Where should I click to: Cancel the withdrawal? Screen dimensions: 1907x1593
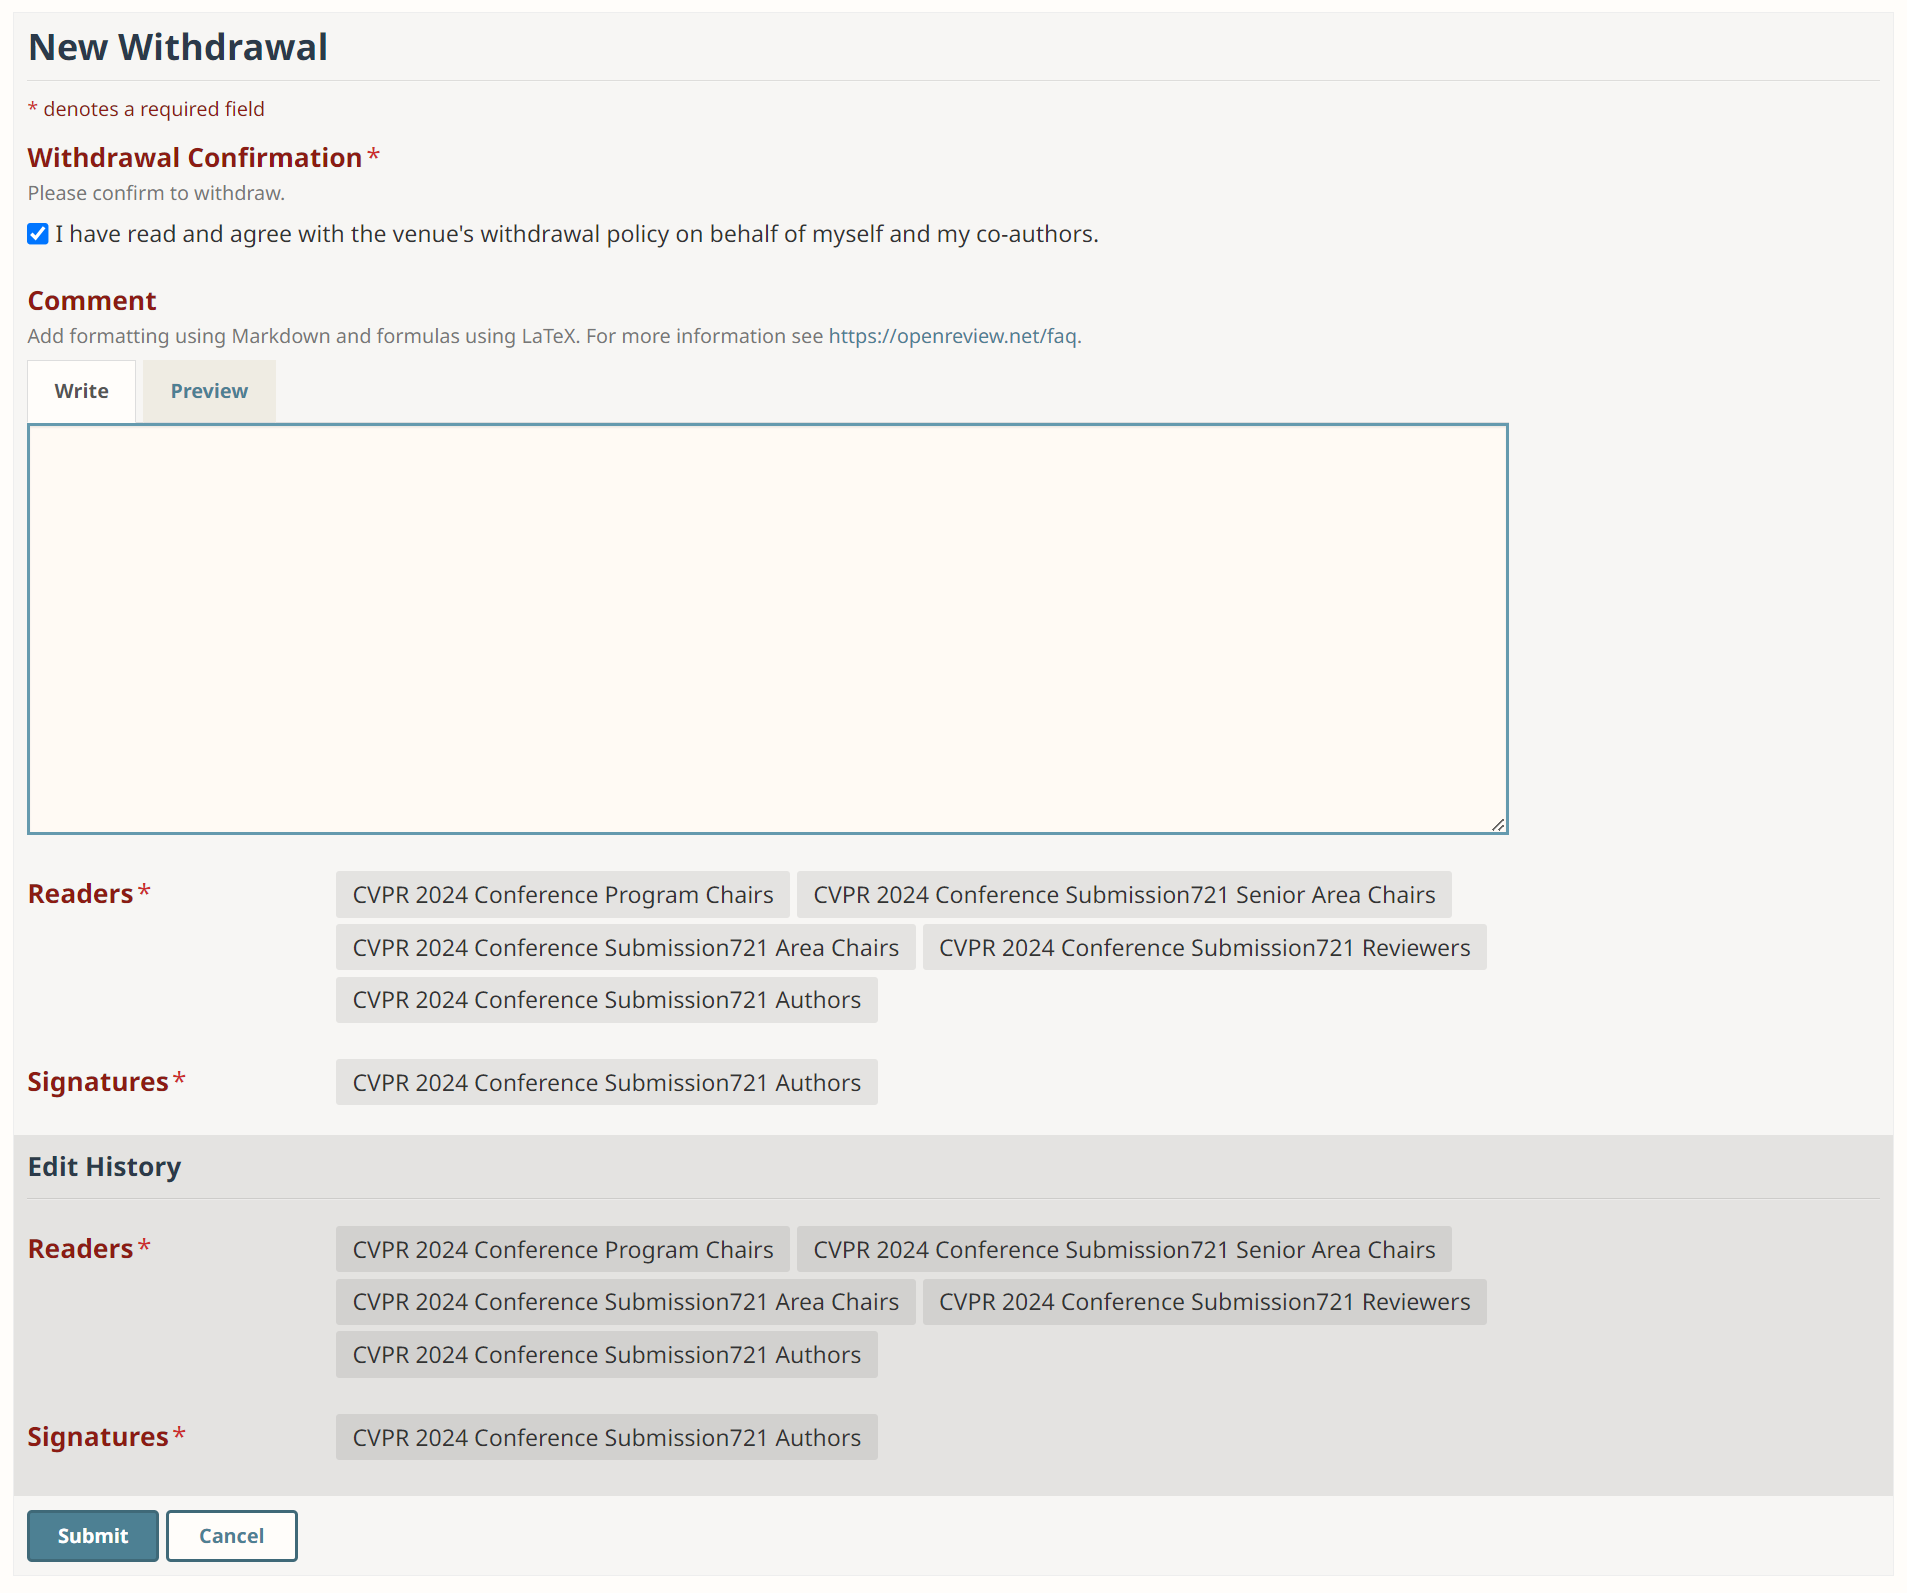pyautogui.click(x=231, y=1536)
